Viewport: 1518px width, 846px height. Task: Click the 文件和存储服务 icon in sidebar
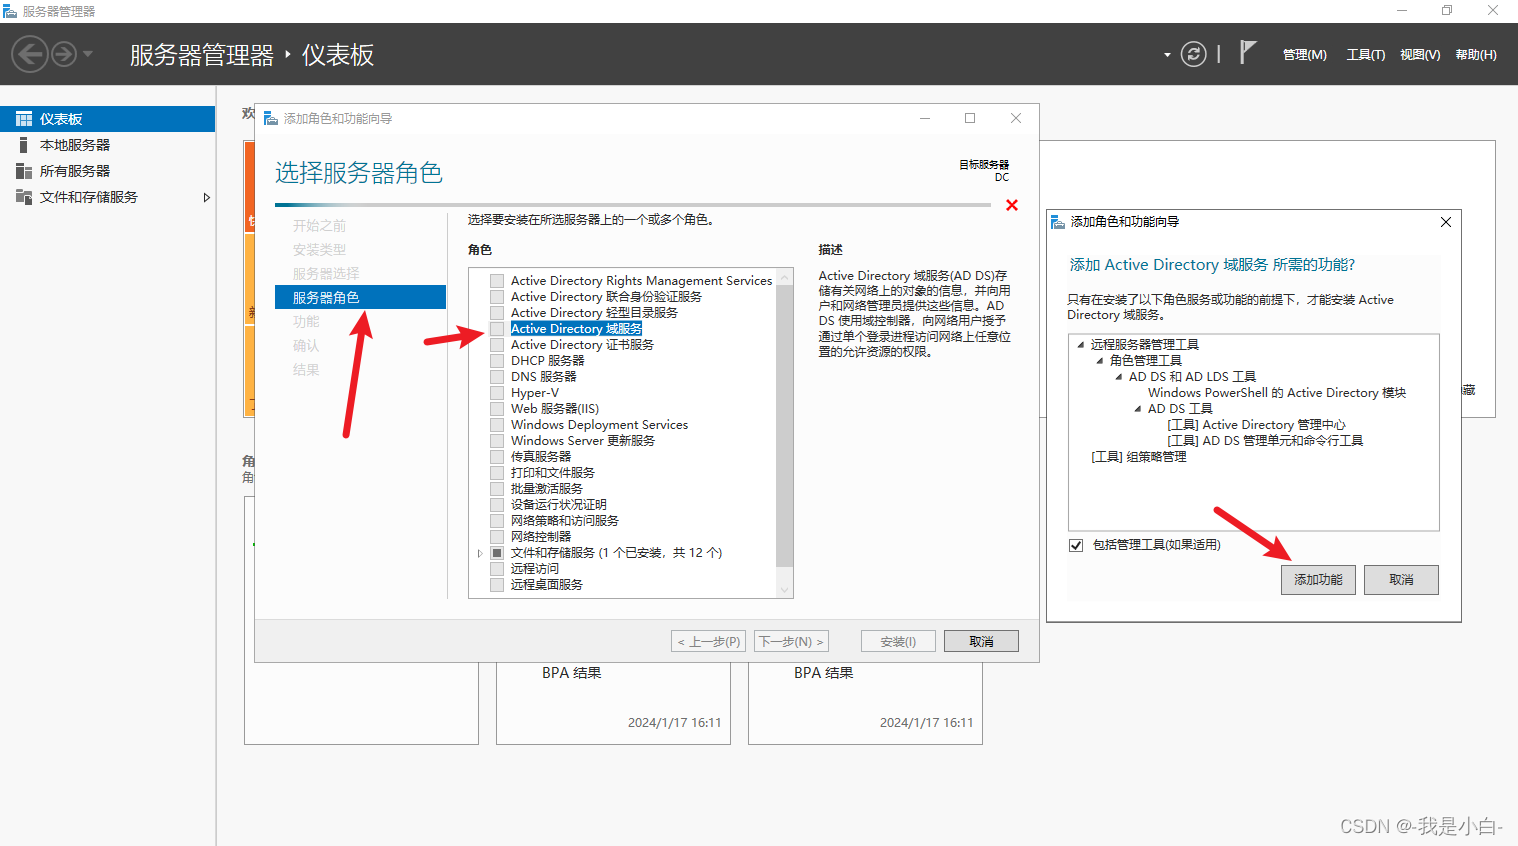[24, 197]
